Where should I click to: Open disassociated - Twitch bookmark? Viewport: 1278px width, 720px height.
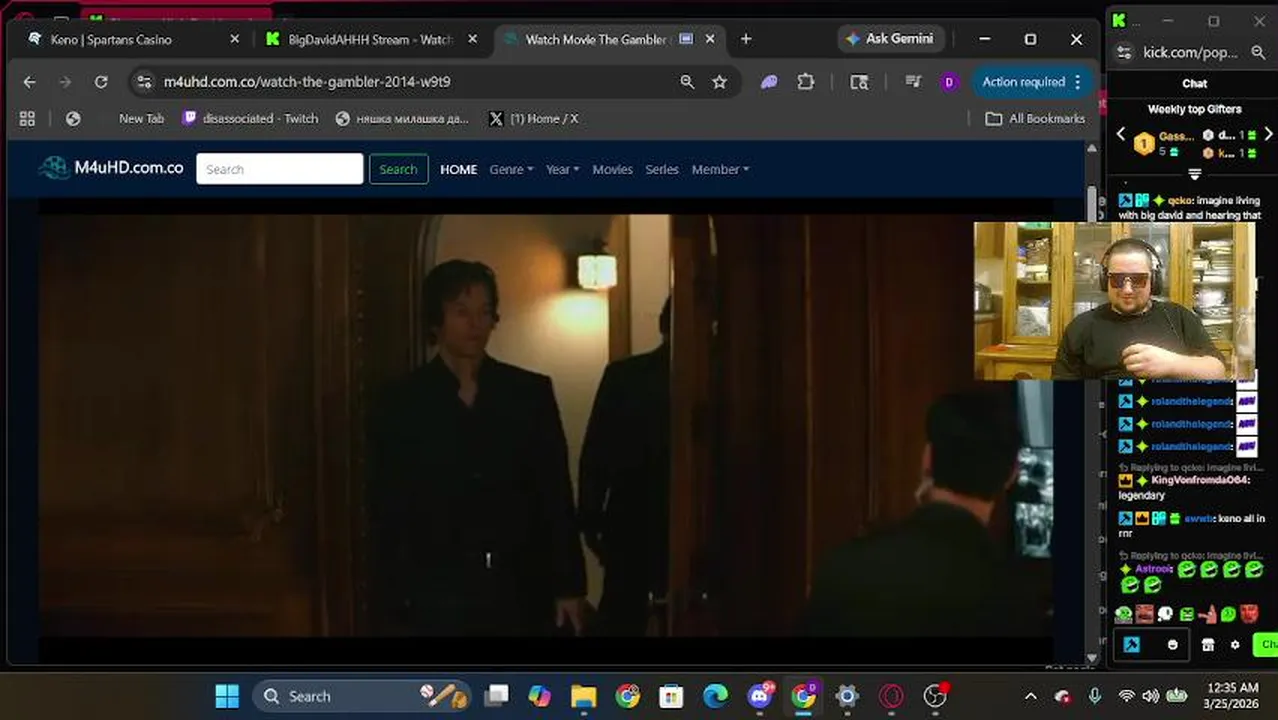coord(251,118)
